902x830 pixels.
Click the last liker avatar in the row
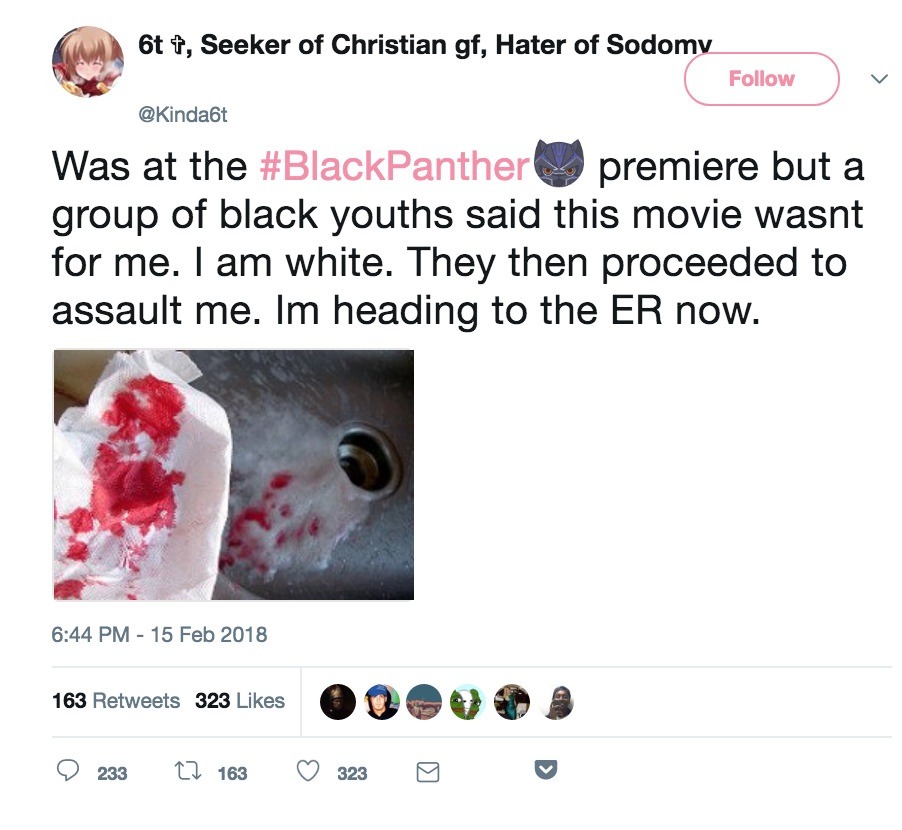click(556, 702)
